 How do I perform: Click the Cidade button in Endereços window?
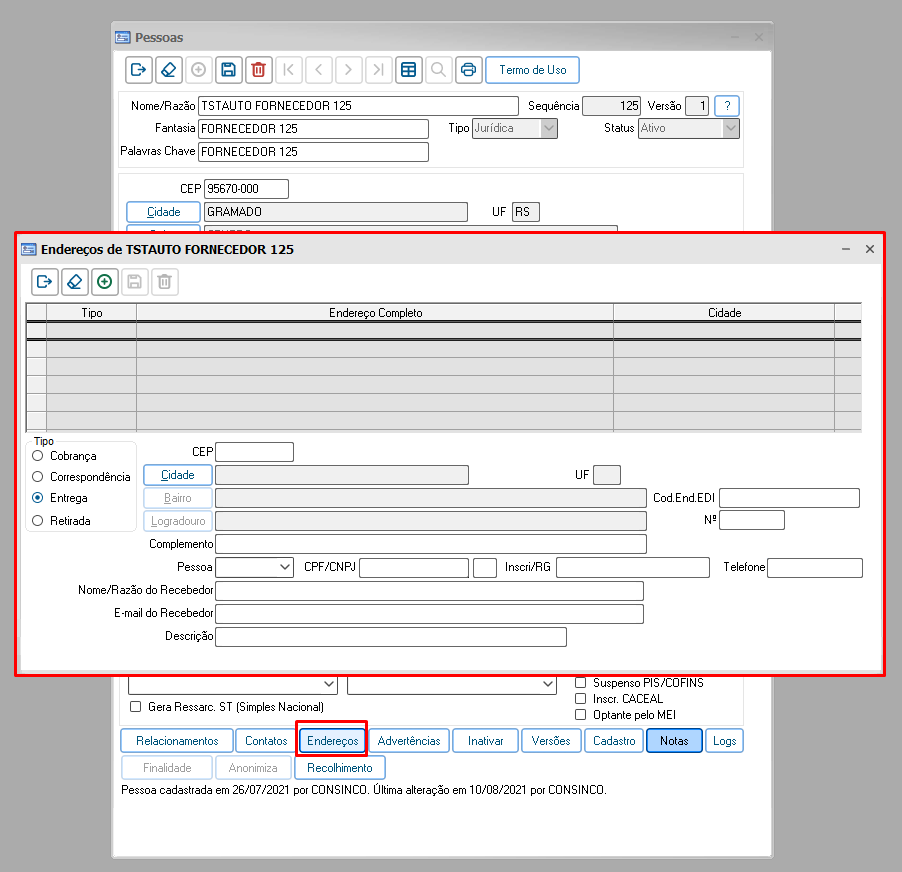(178, 475)
